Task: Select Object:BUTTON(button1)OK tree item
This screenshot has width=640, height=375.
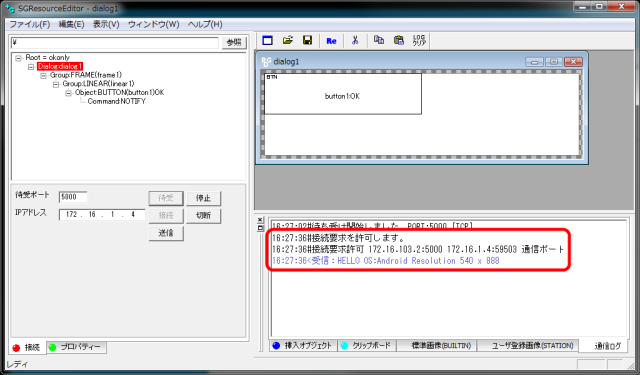Action: 119,93
